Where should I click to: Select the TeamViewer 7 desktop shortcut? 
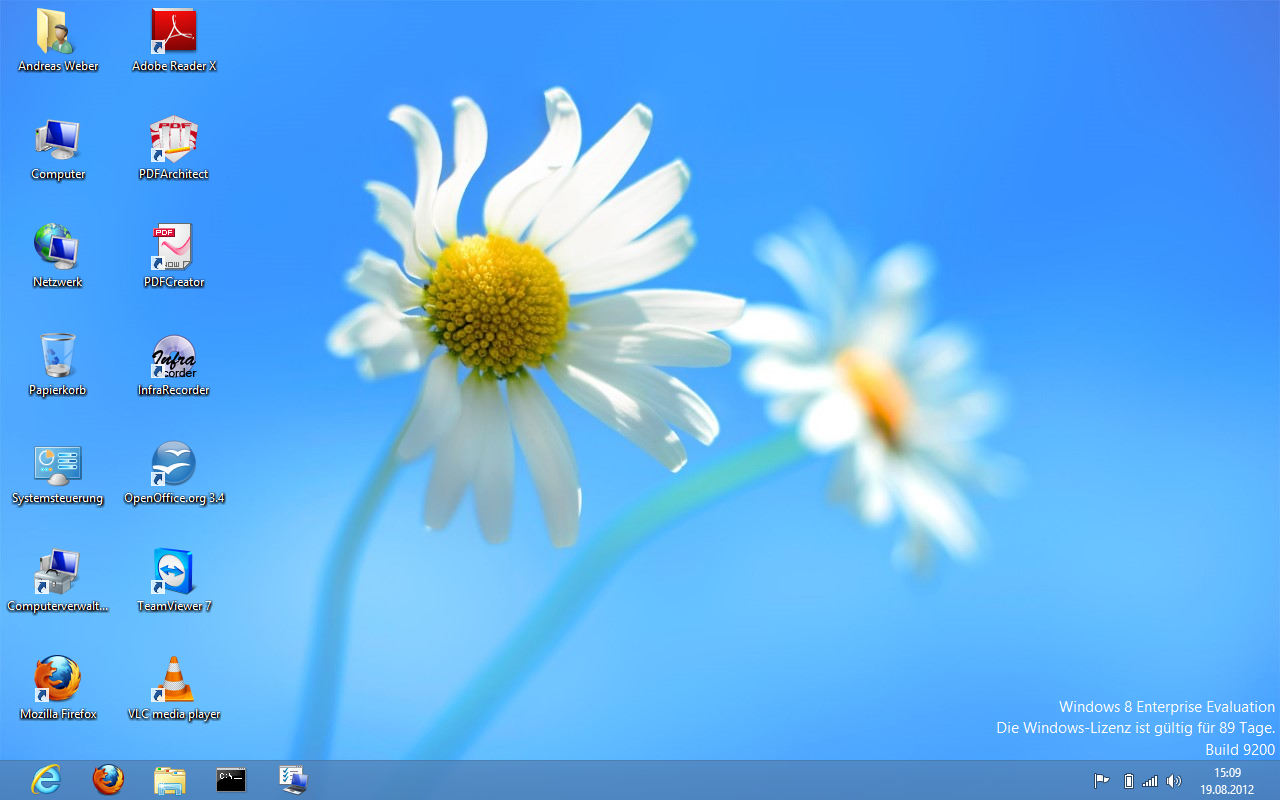coord(174,572)
